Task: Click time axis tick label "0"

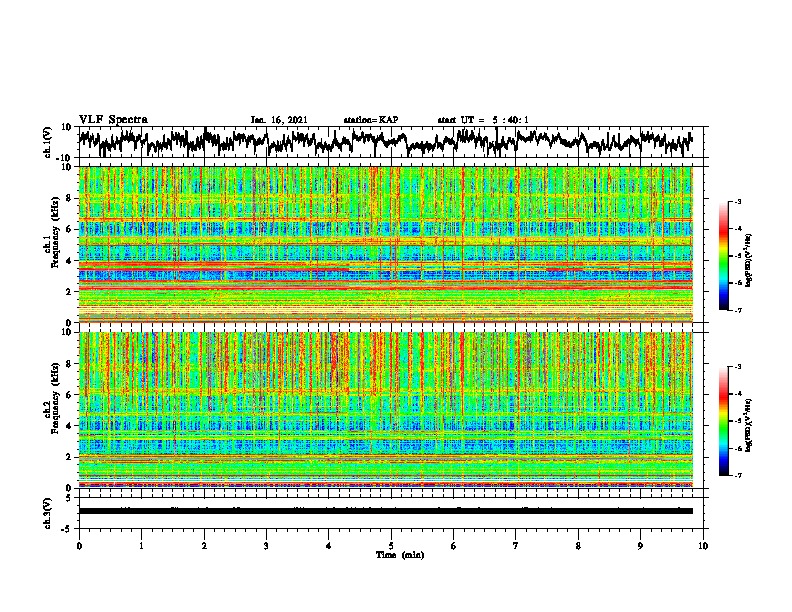Action: coord(79,546)
